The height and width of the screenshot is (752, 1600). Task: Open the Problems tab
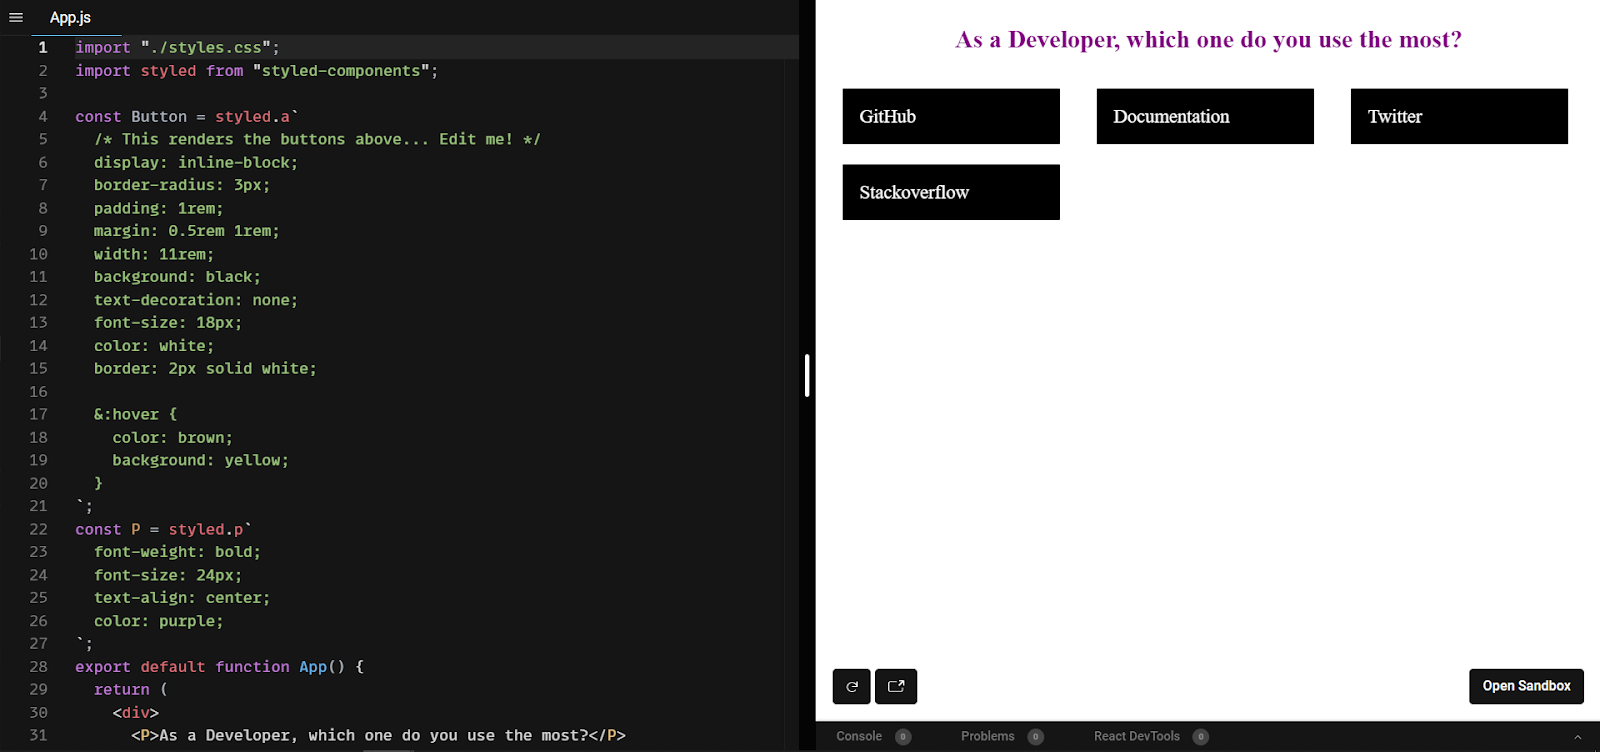pyautogui.click(x=988, y=736)
